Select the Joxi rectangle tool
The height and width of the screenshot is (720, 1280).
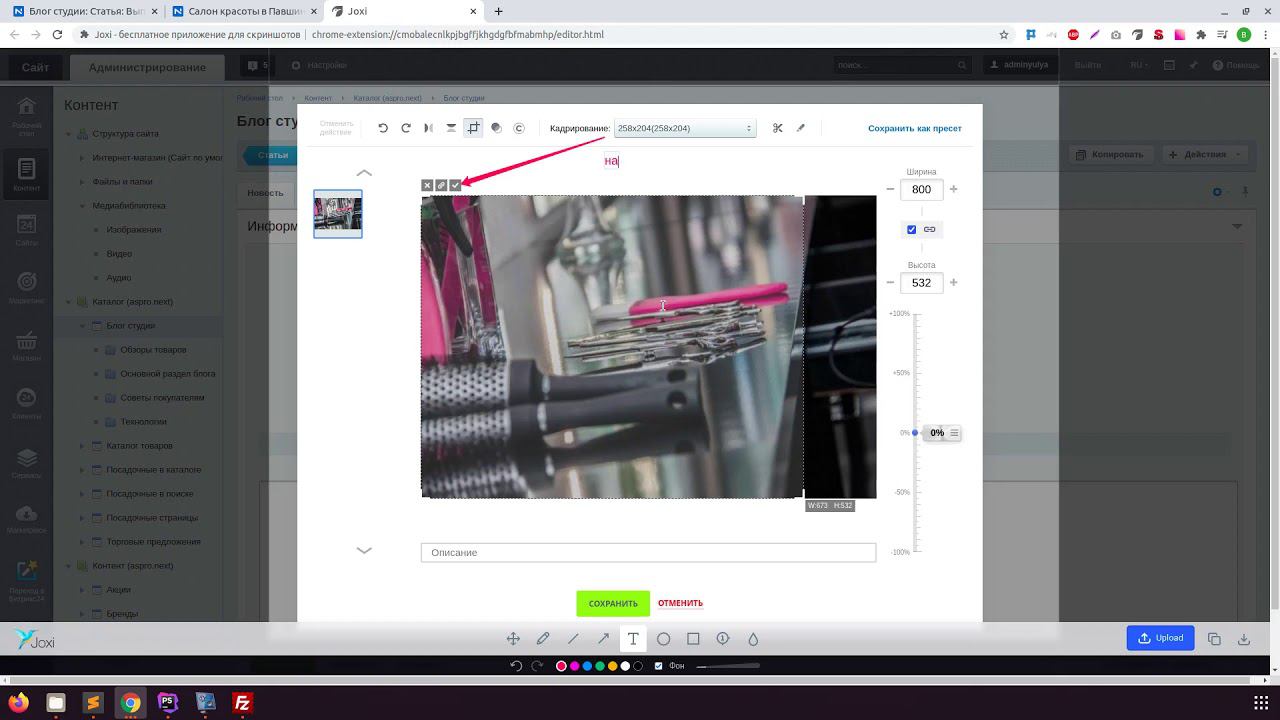pos(693,639)
